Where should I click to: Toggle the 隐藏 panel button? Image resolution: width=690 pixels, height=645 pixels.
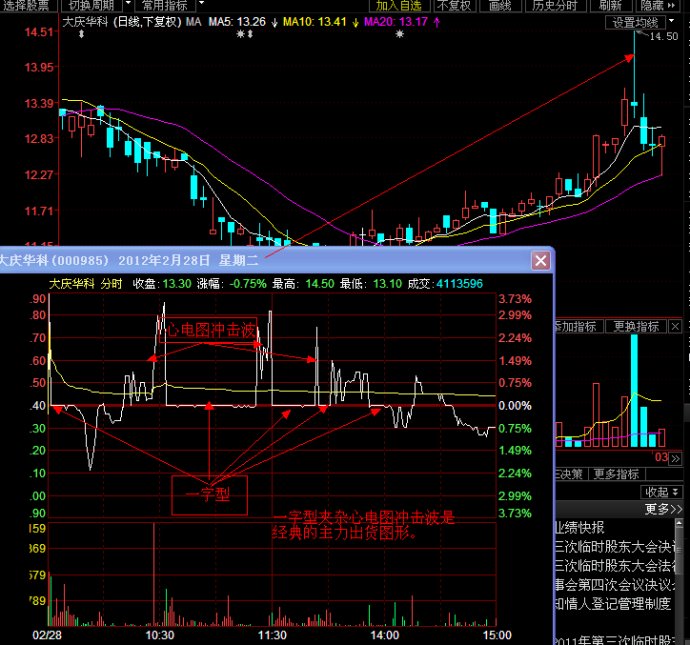(x=655, y=5)
